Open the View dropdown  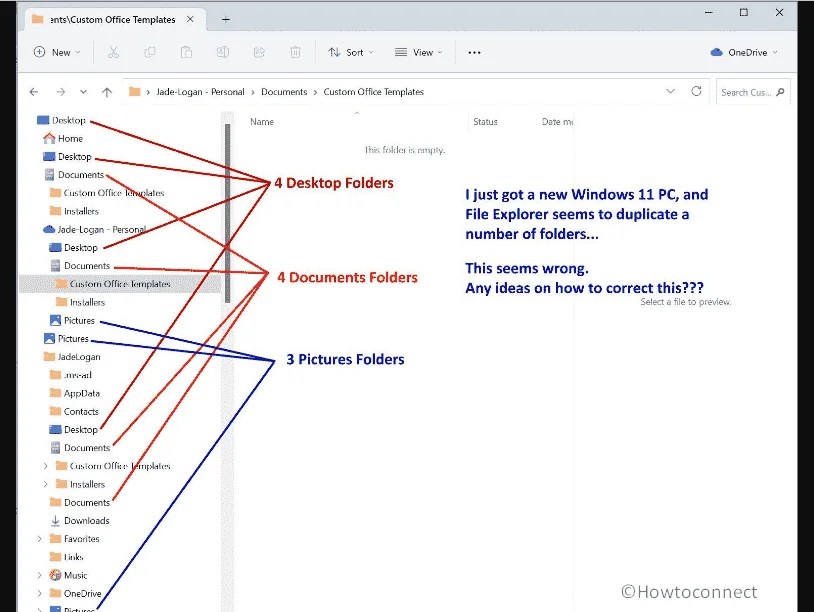pos(421,52)
